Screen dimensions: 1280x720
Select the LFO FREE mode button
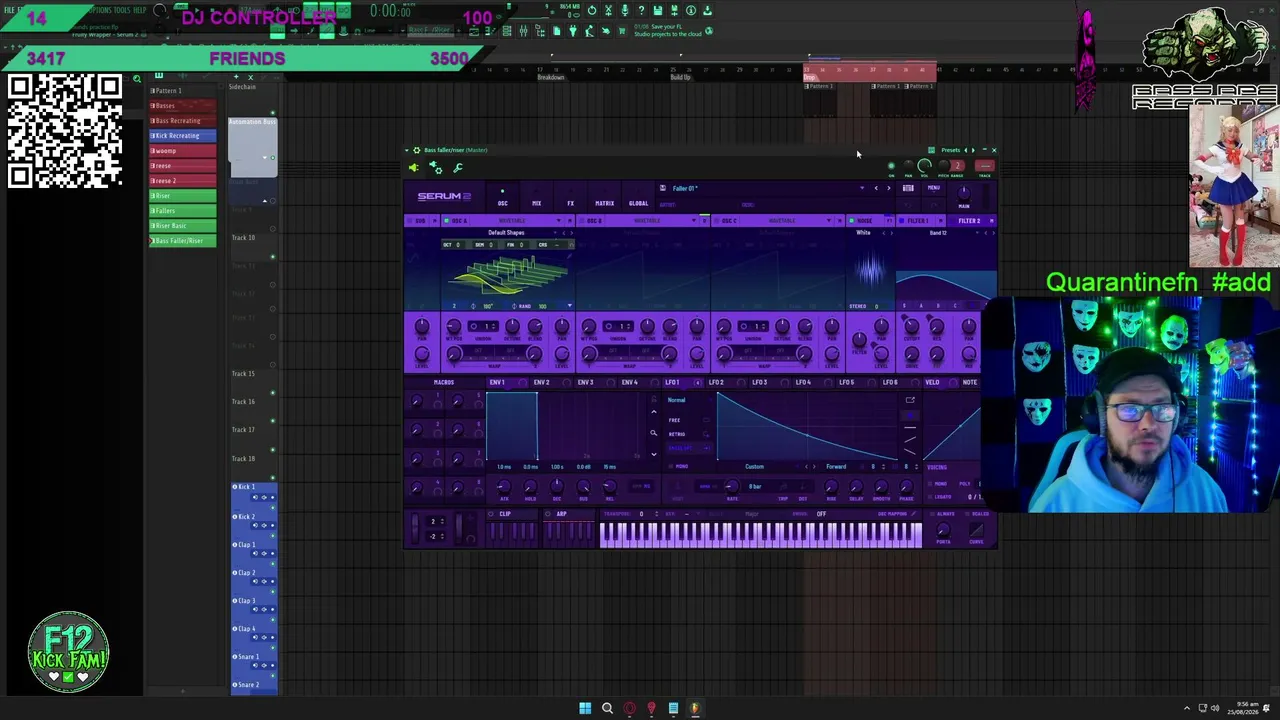(x=675, y=420)
